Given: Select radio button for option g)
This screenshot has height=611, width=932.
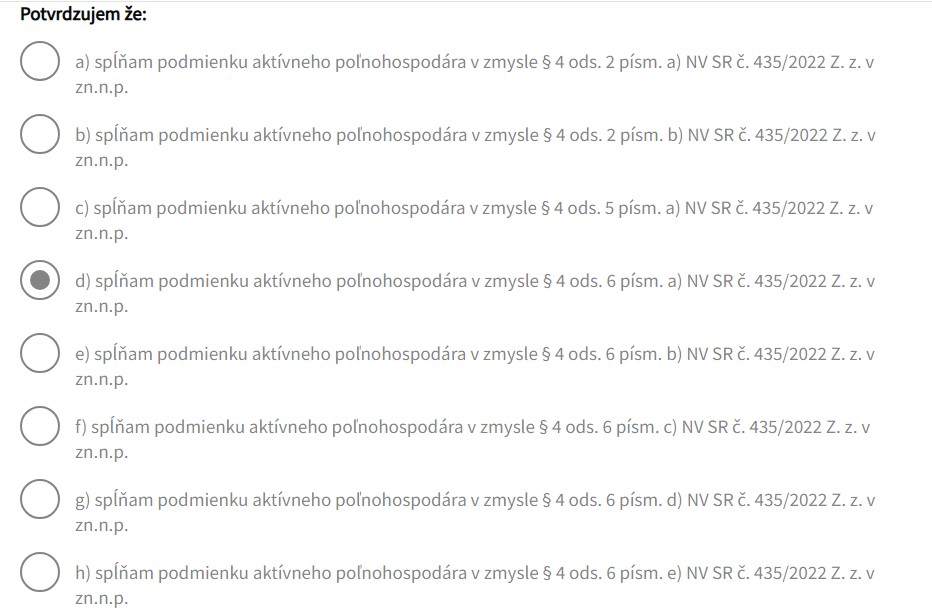Looking at the screenshot, I should (40, 499).
